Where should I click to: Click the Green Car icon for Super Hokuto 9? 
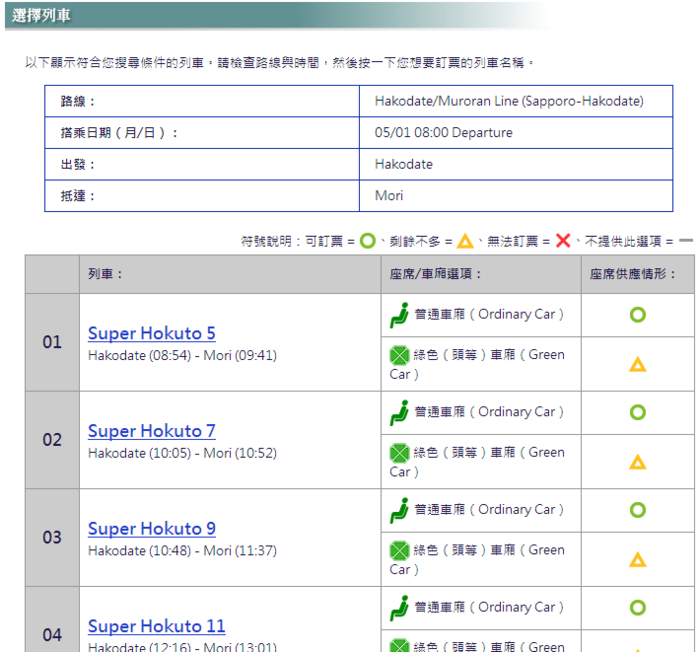[x=400, y=550]
